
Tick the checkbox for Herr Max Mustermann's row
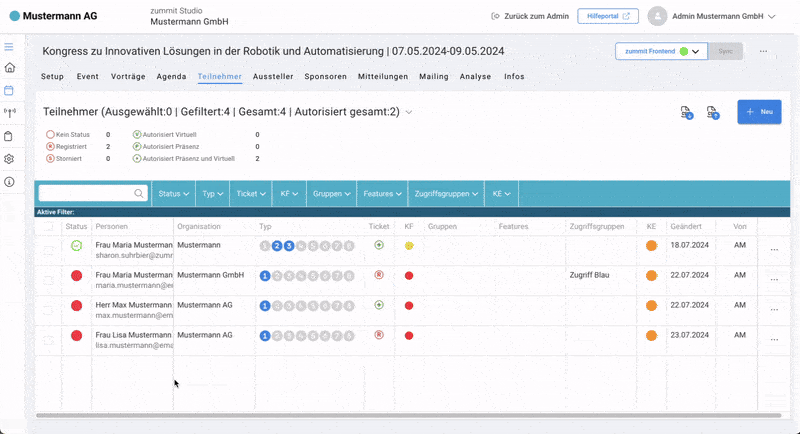click(48, 310)
